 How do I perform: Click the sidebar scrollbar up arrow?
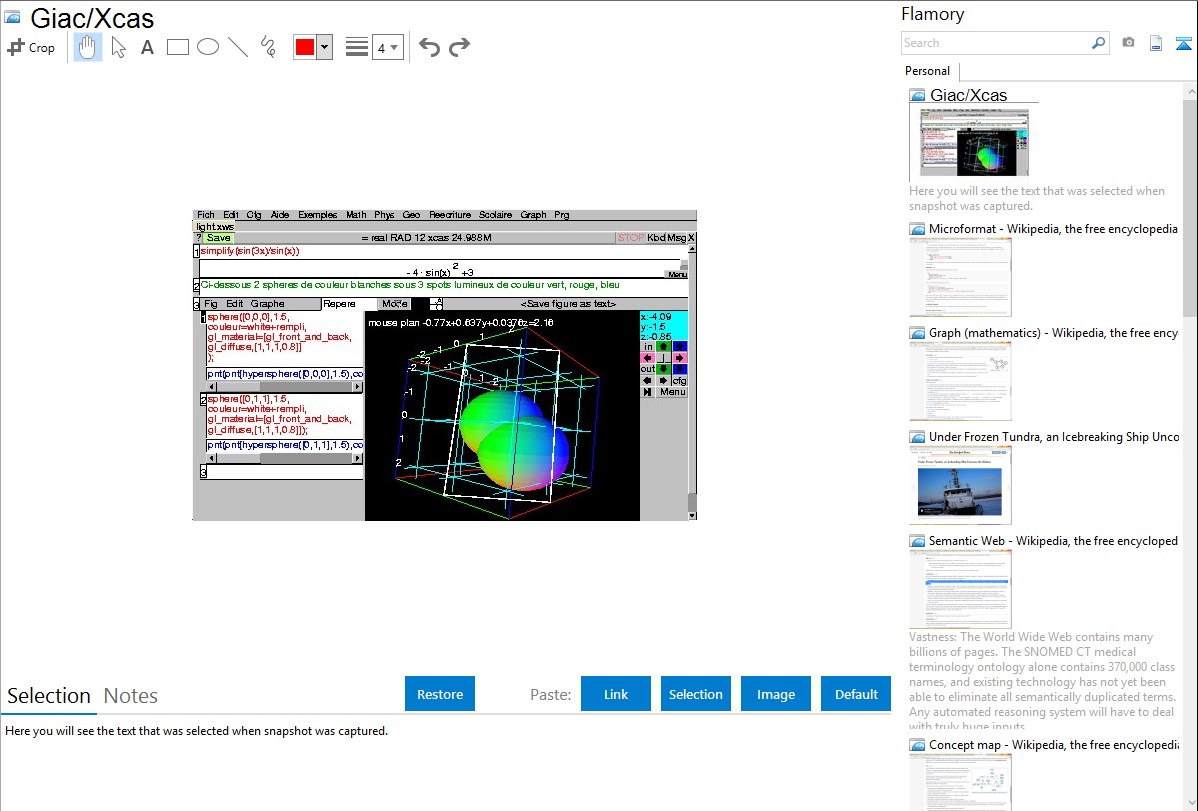click(1191, 91)
